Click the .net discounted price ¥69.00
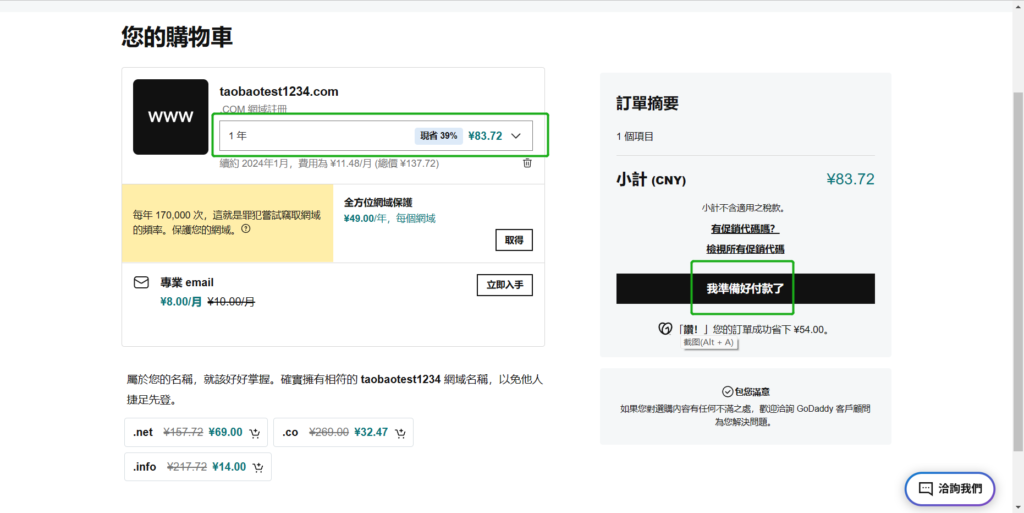 (x=225, y=433)
